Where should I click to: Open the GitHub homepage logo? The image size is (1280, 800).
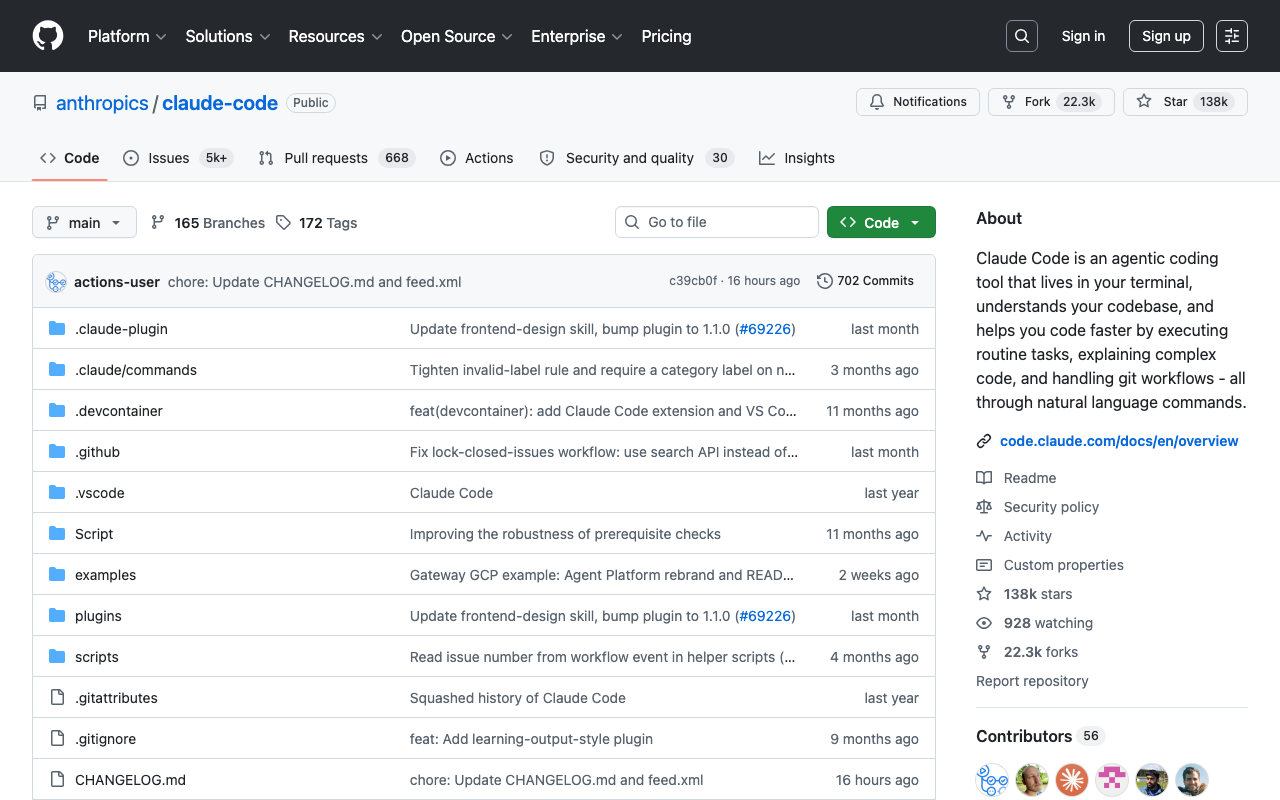click(48, 36)
